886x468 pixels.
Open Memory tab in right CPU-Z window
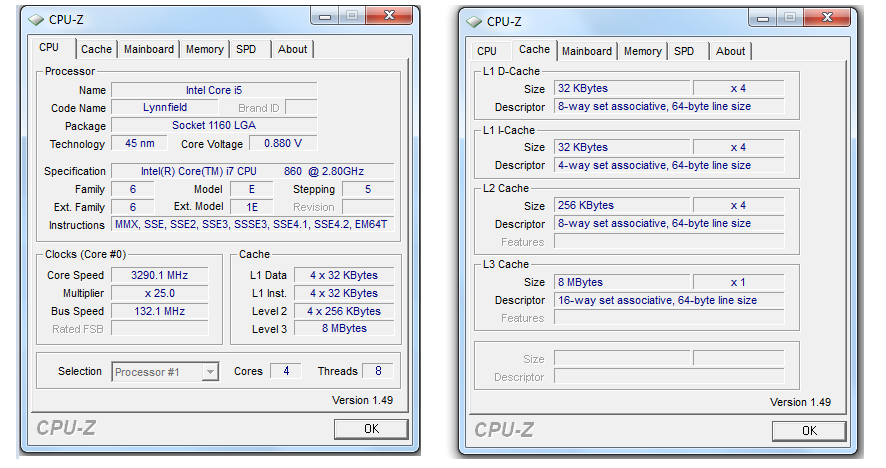[x=642, y=51]
